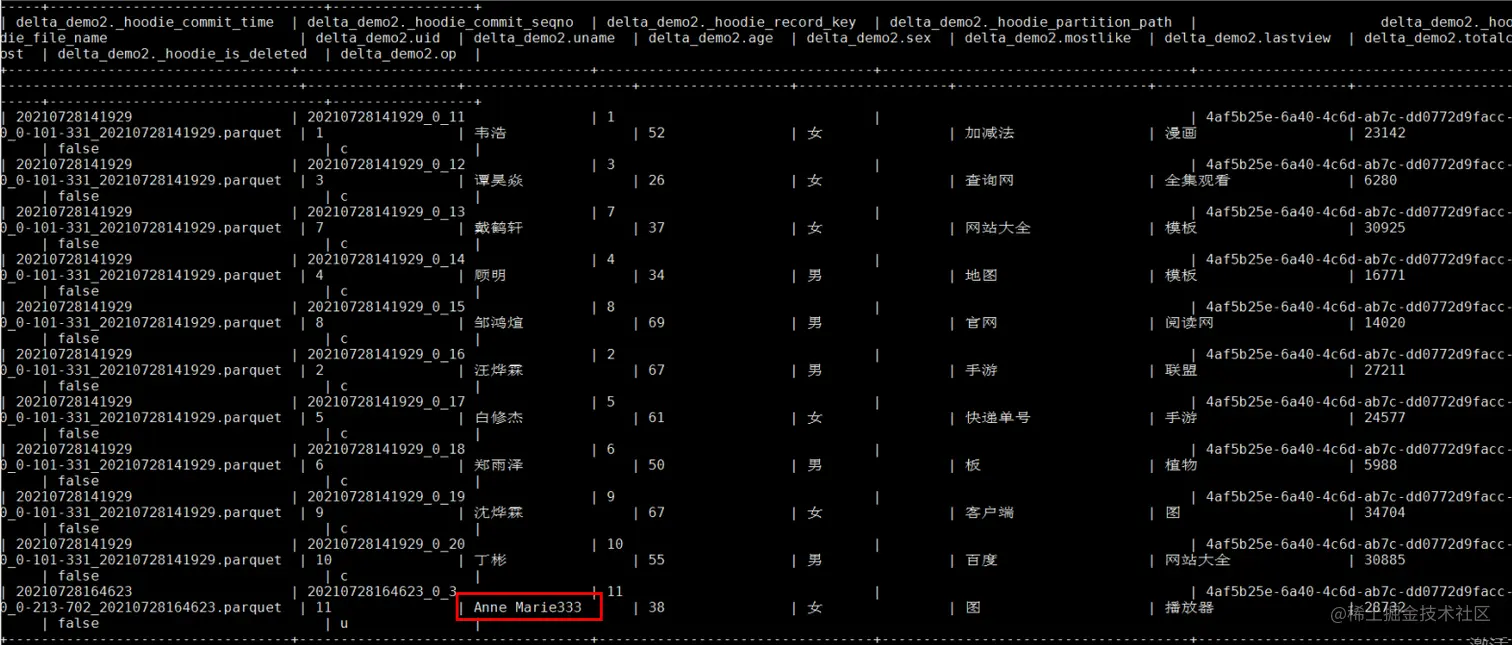Click lastview value 阅读网
This screenshot has height=645, width=1512.
point(1189,323)
